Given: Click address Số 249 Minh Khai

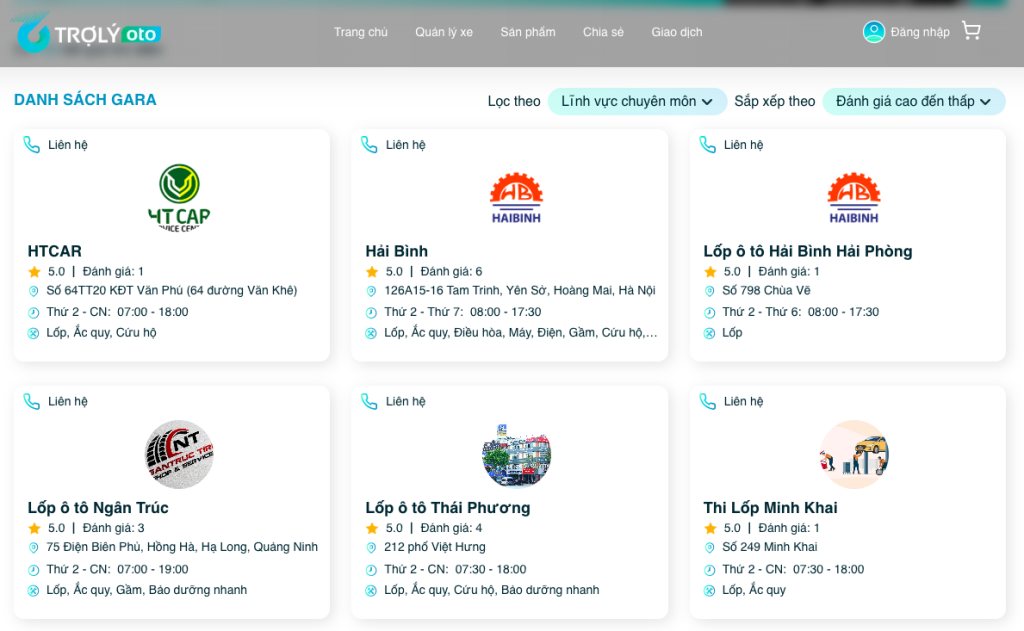Looking at the screenshot, I should tap(770, 547).
